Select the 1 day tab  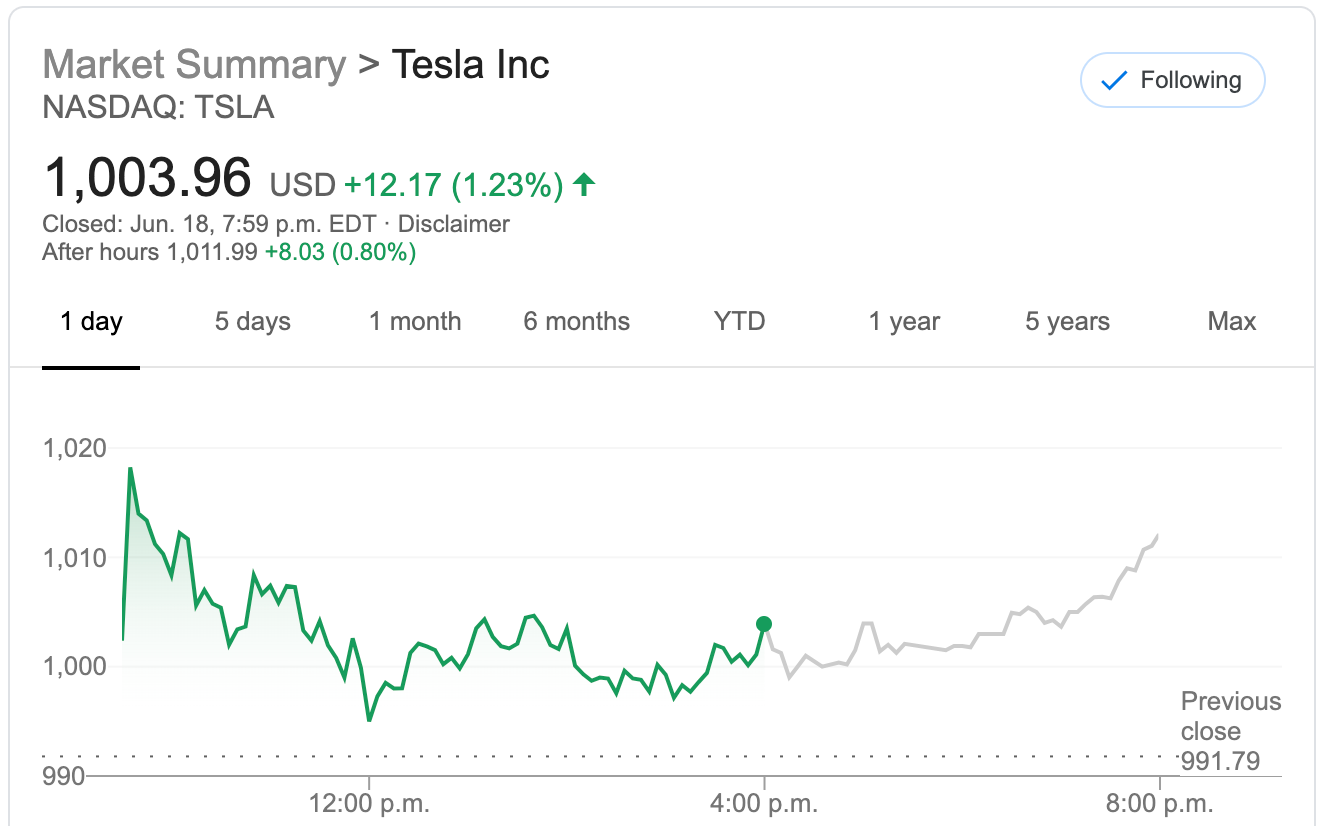[91, 322]
